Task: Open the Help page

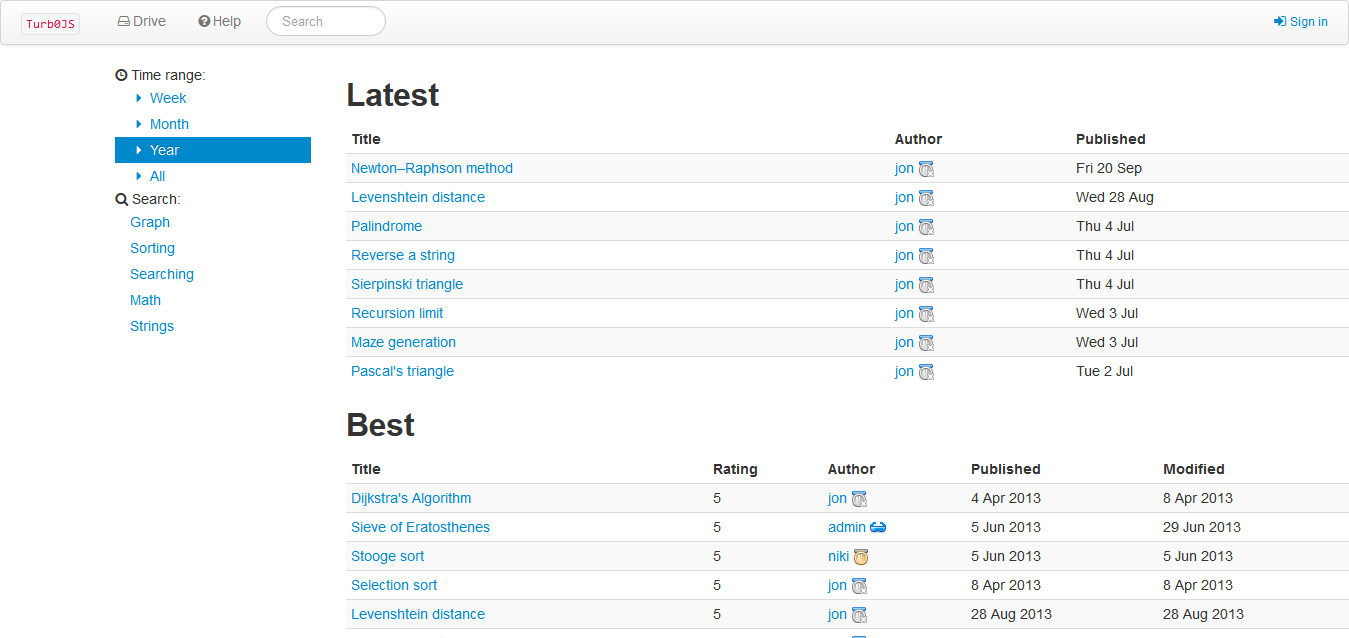Action: coord(220,21)
